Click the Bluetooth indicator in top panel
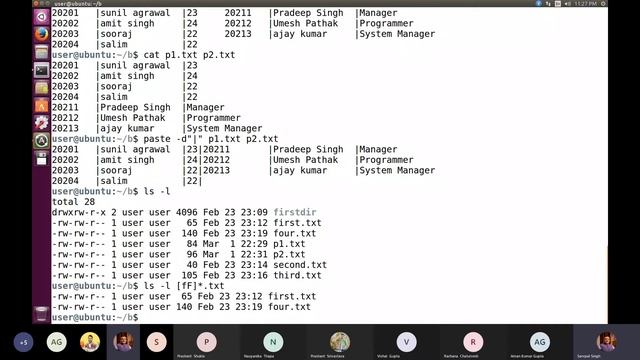The width and height of the screenshot is (640, 360). pyautogui.click(x=539, y=3)
